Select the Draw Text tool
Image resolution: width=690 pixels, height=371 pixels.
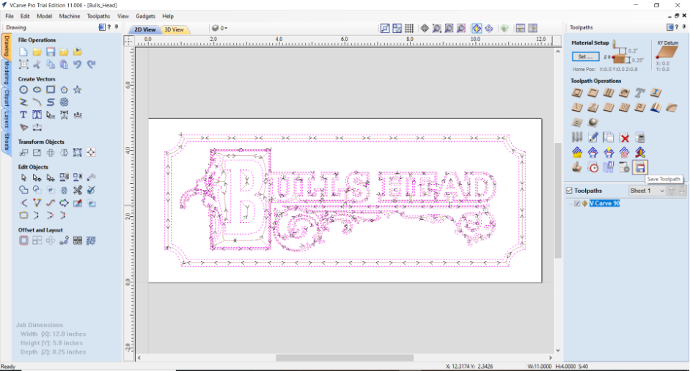point(24,115)
